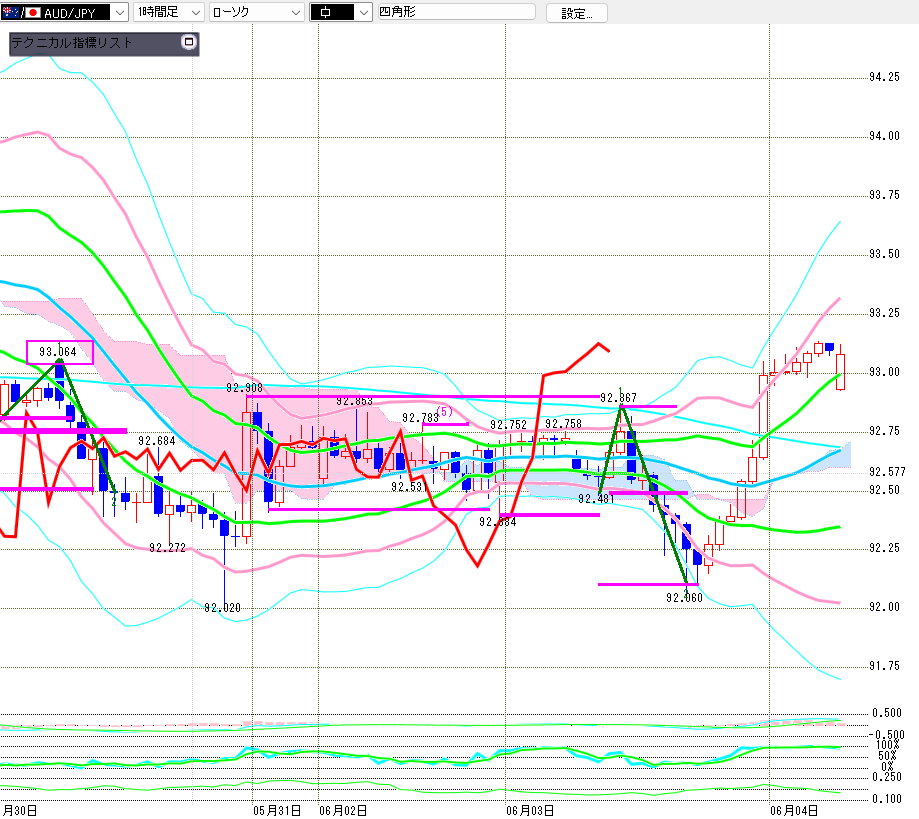This screenshot has width=919, height=819.
Task: Click the magenta (5) wave label
Action: point(445,411)
